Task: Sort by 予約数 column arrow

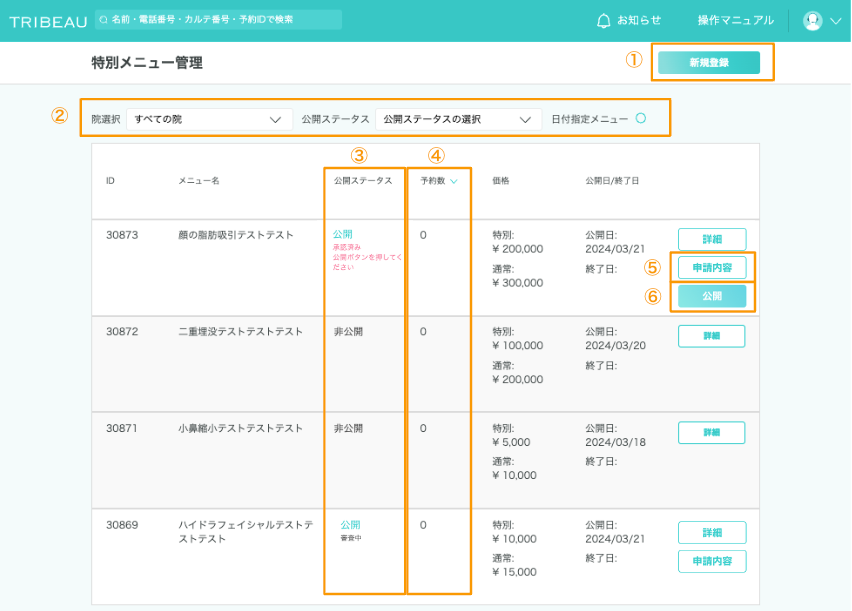Action: (x=454, y=181)
